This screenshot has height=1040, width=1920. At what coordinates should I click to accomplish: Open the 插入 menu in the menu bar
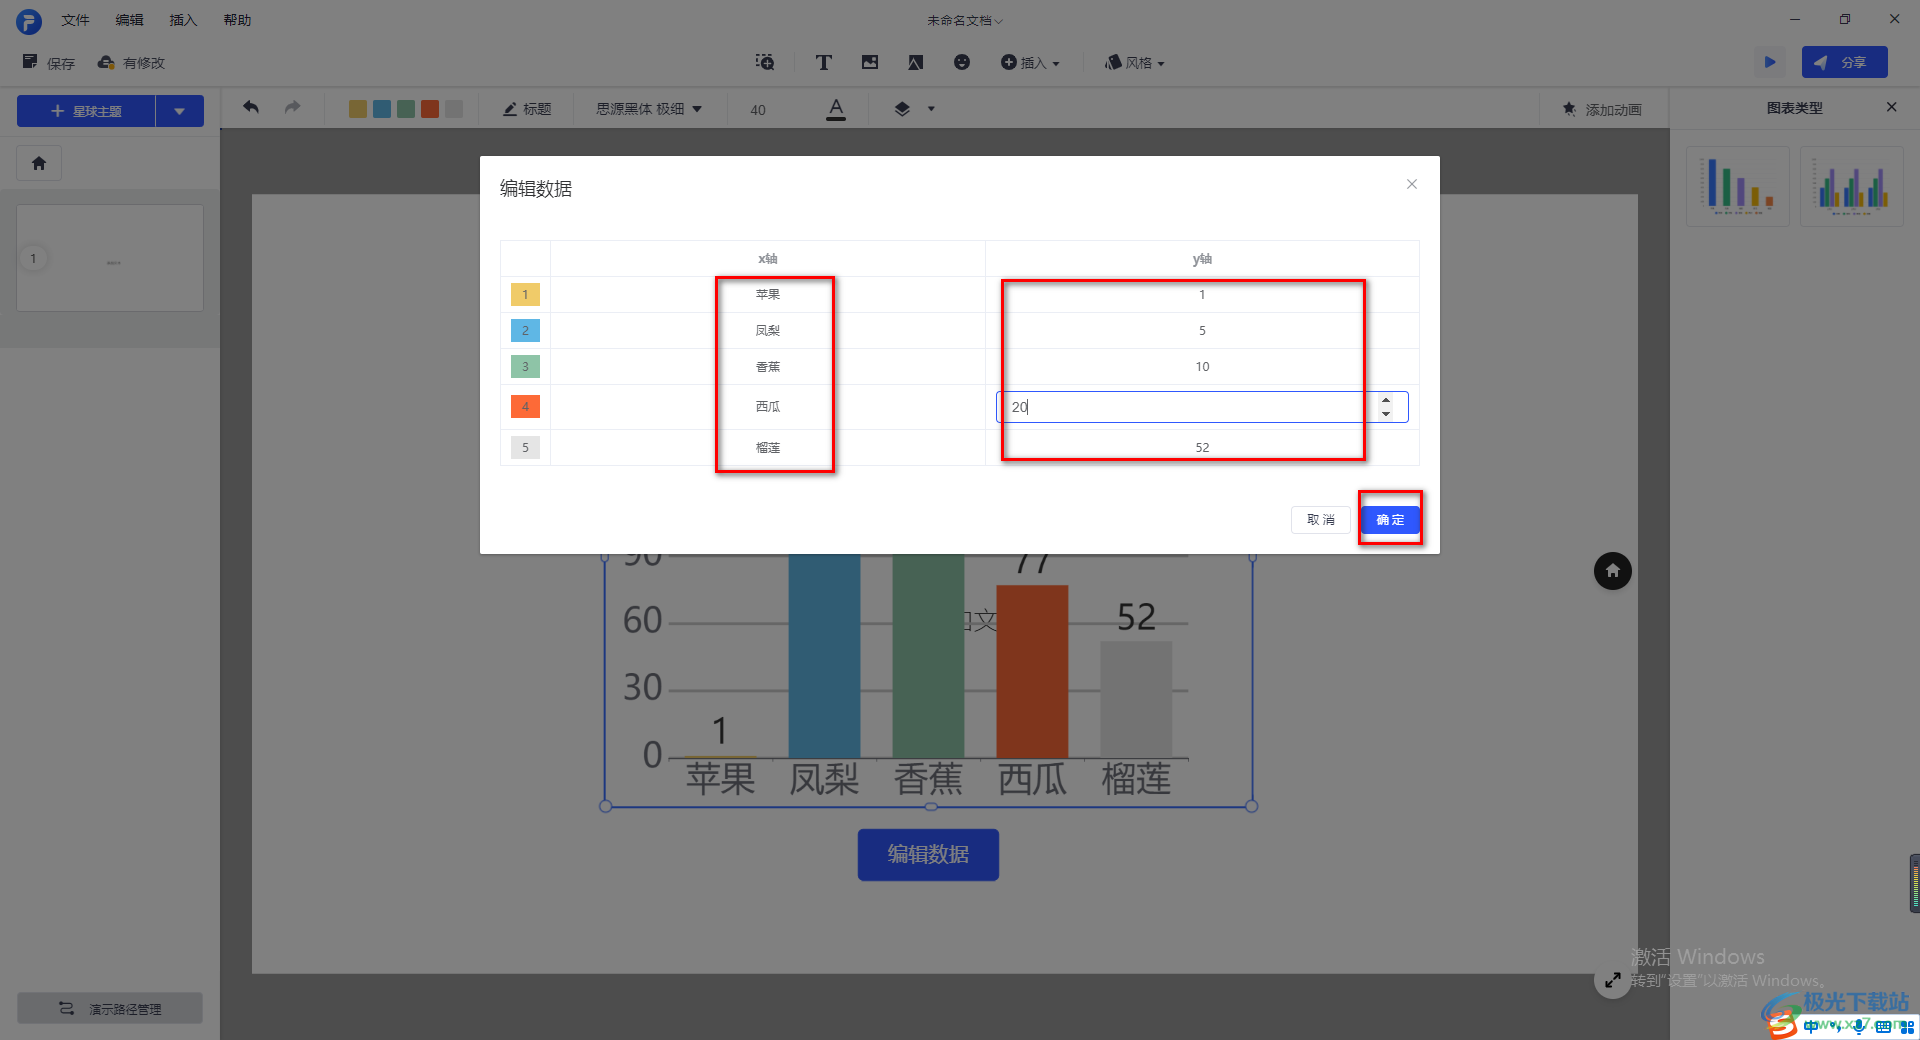tap(183, 20)
